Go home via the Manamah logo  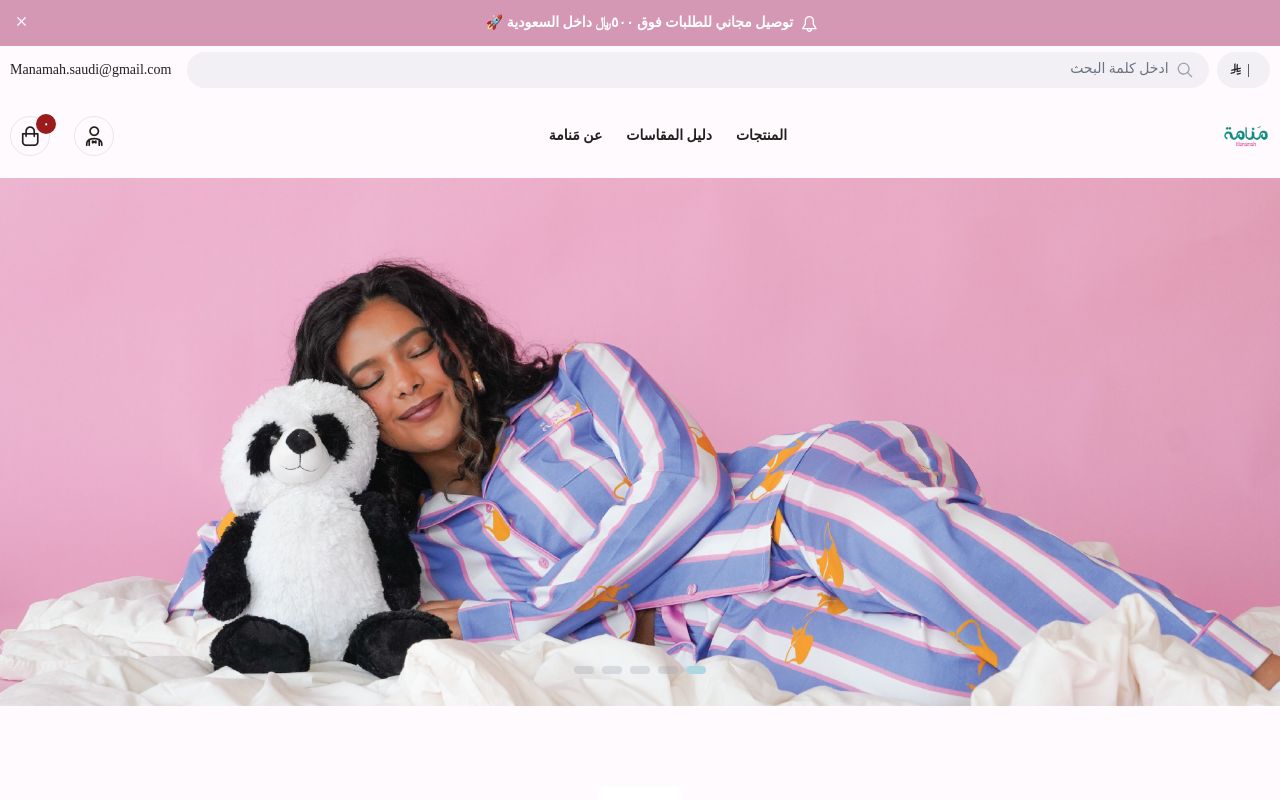pos(1246,136)
